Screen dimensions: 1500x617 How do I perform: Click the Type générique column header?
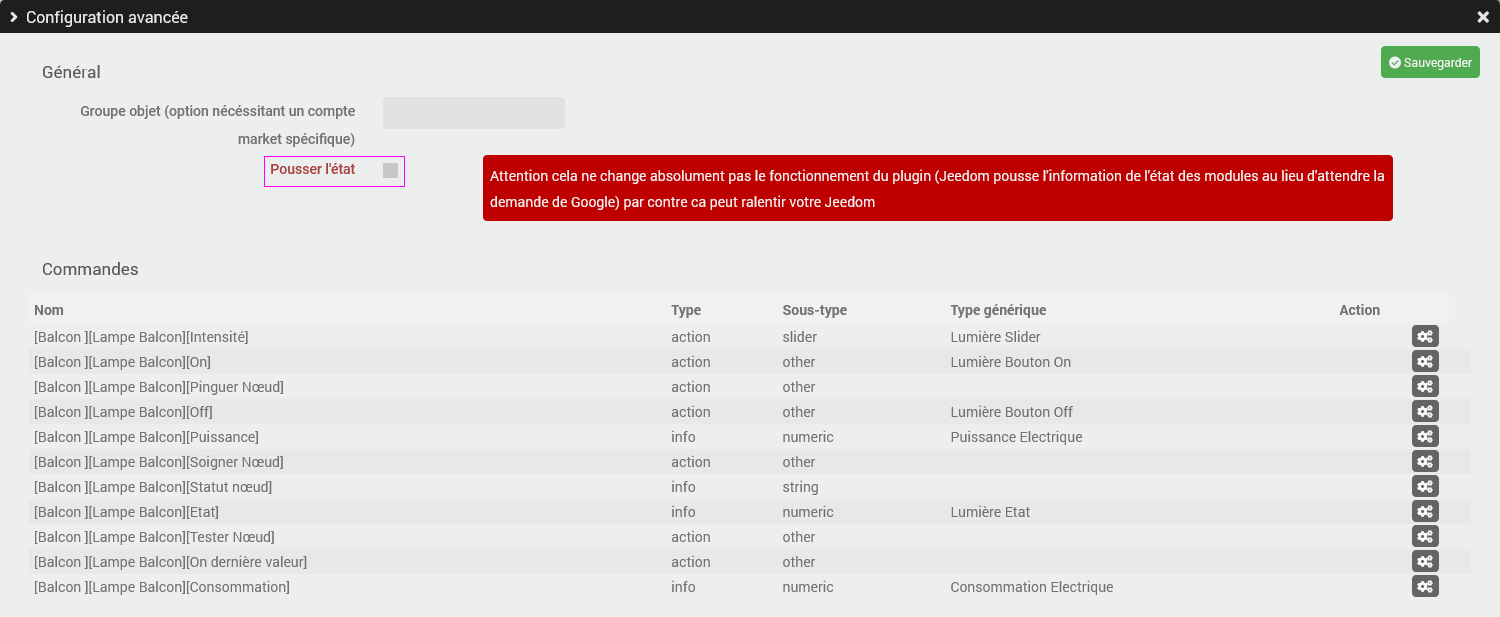[998, 310]
